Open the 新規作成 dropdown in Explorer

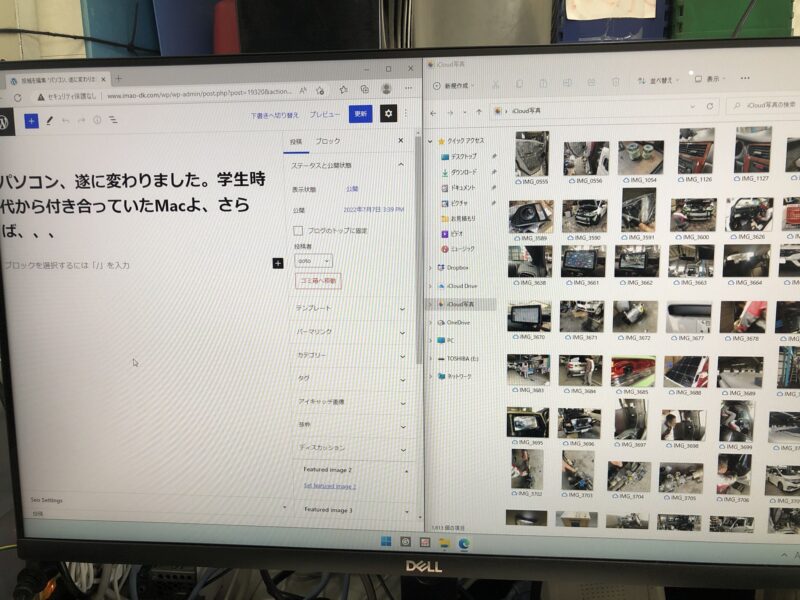click(454, 86)
